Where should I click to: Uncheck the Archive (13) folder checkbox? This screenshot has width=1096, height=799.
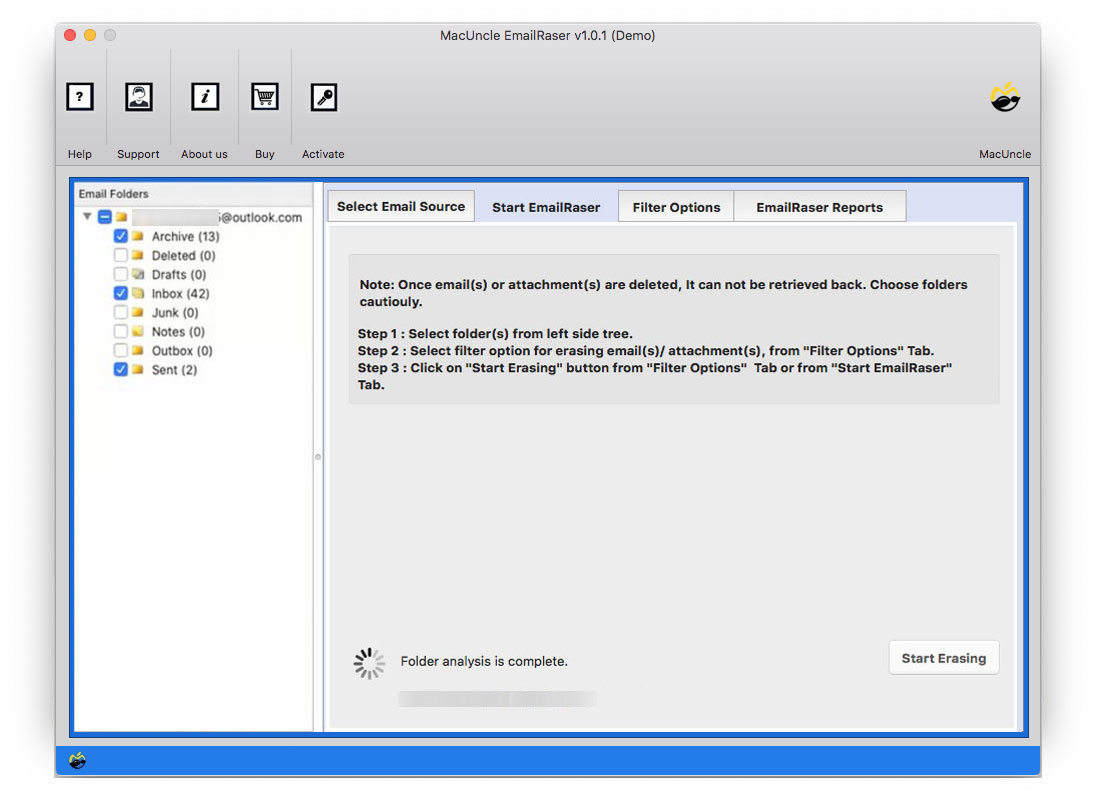click(120, 236)
